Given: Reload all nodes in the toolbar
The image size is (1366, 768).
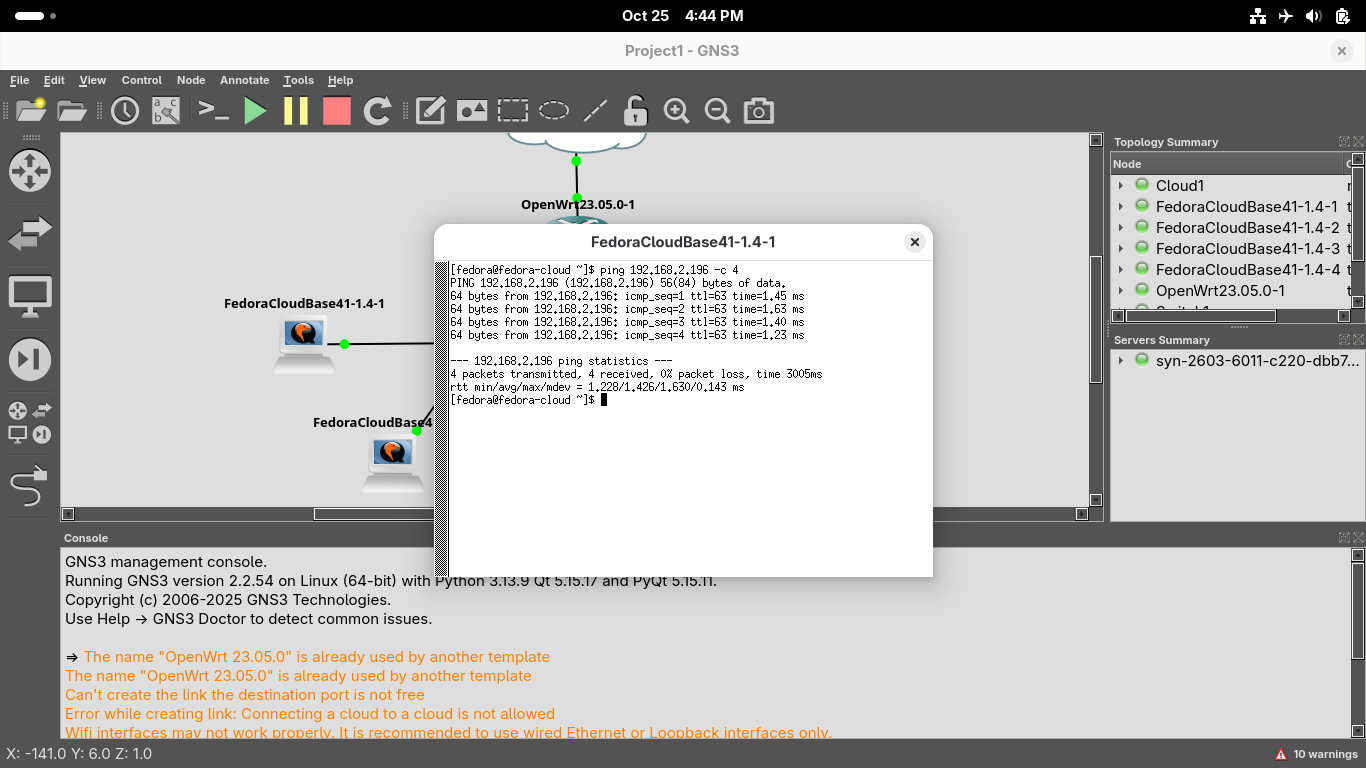Looking at the screenshot, I should point(377,111).
